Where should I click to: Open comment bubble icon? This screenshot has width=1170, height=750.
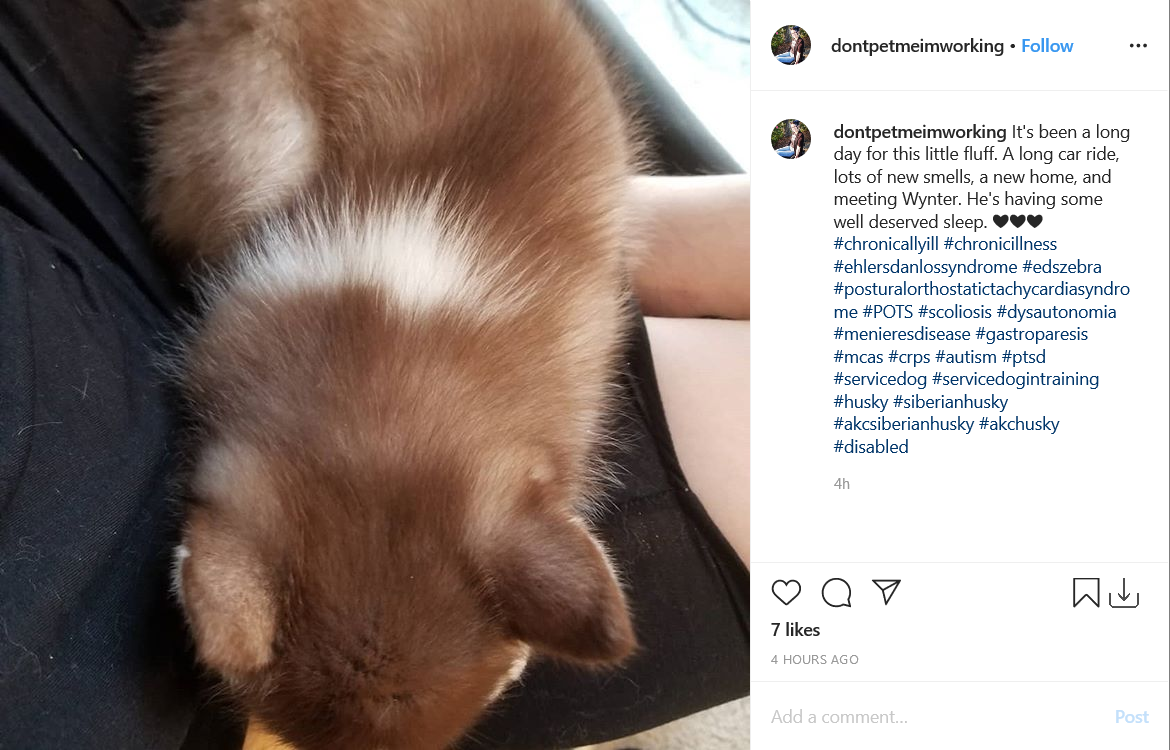pyautogui.click(x=836, y=593)
